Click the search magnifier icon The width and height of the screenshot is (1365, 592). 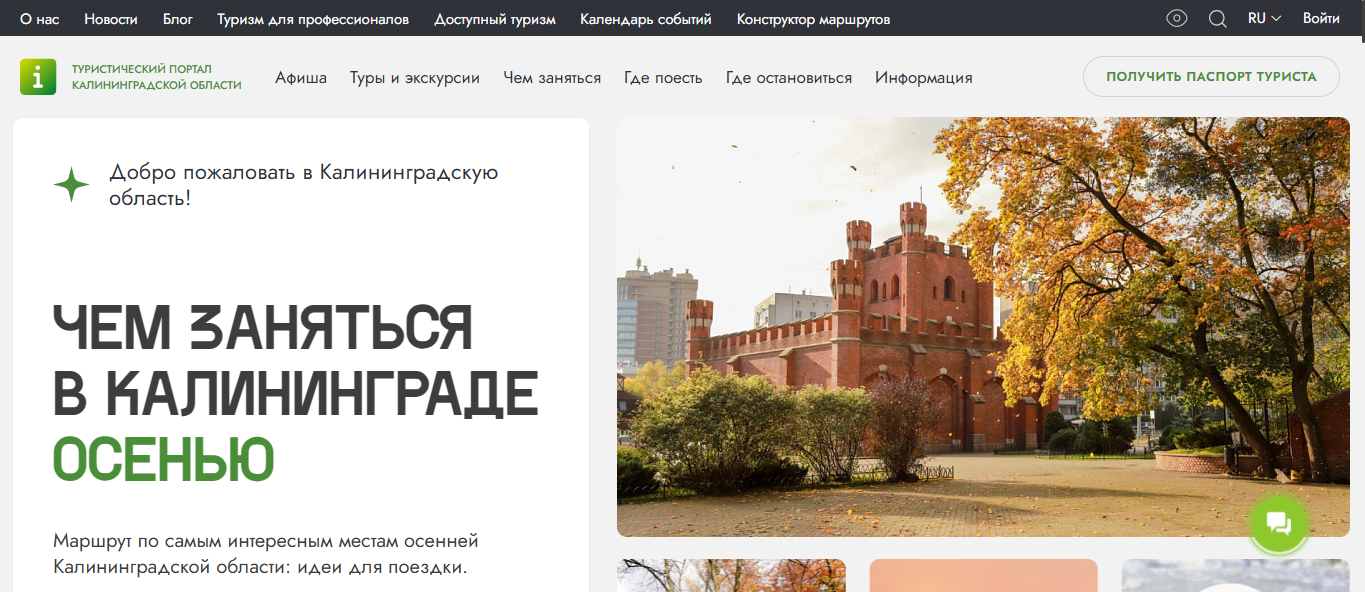(x=1217, y=18)
